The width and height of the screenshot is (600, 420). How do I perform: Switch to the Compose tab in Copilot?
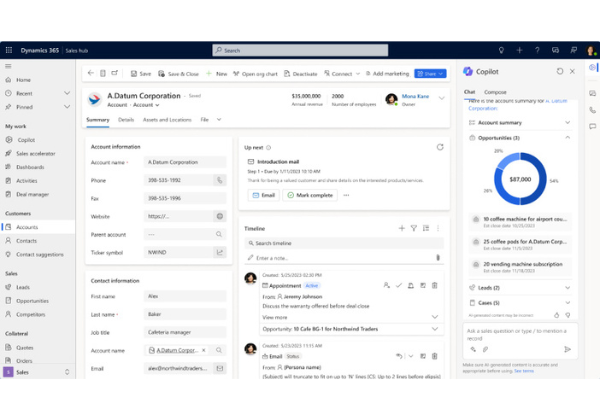[x=495, y=92]
